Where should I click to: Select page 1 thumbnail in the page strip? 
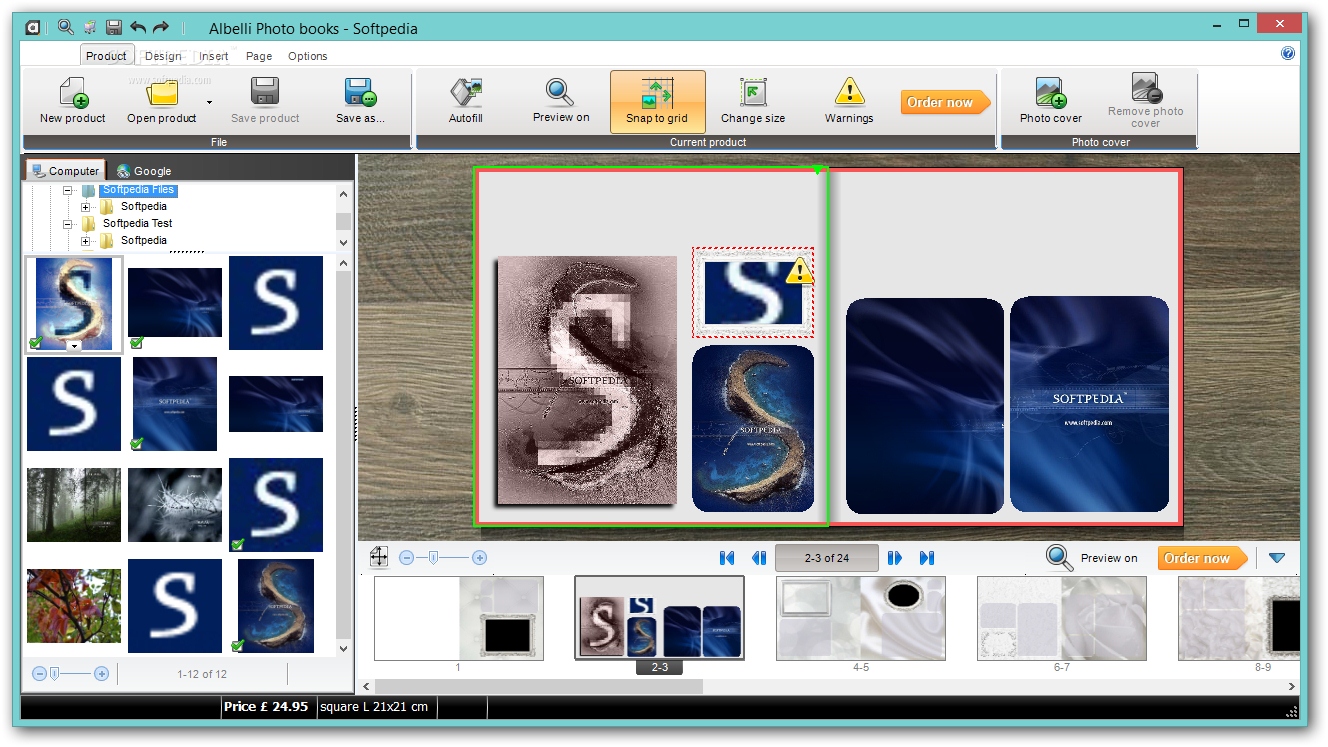[x=459, y=619]
